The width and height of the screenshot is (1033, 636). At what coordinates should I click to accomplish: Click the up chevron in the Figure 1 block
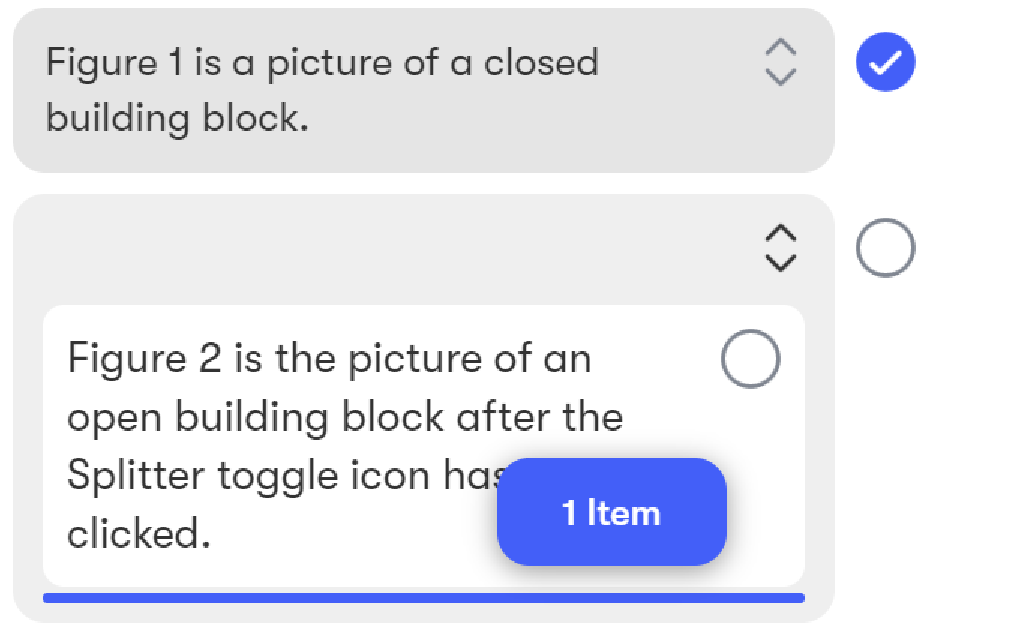pos(781,48)
